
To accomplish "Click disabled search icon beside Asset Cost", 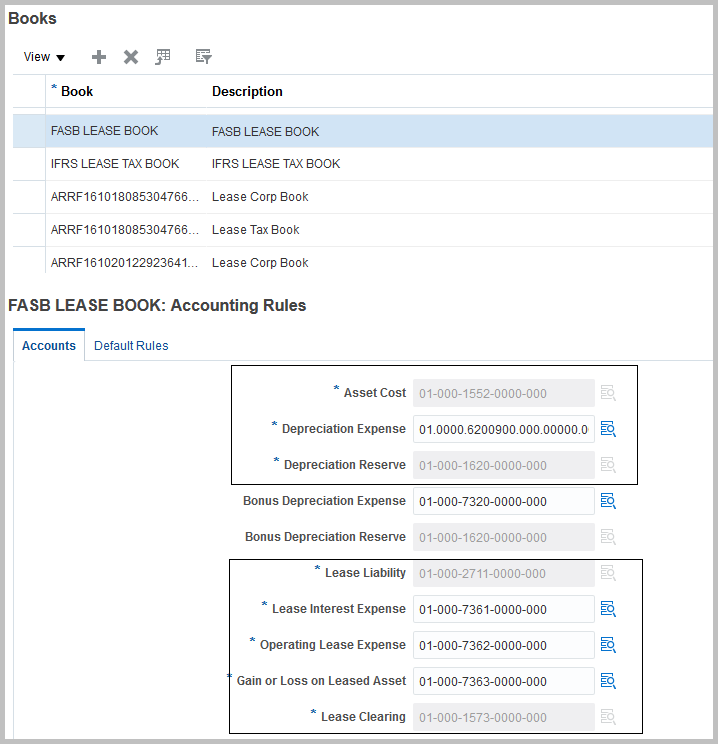I will 608,393.
